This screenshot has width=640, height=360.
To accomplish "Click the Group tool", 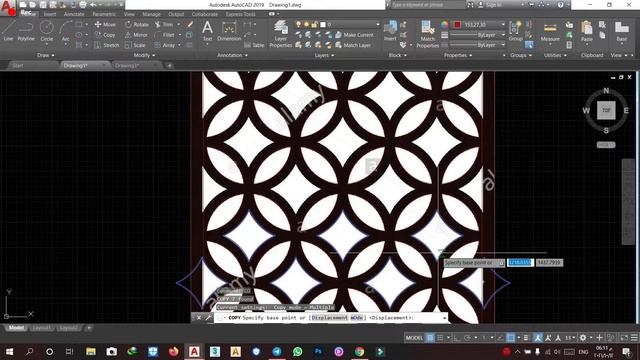I will tap(516, 31).
